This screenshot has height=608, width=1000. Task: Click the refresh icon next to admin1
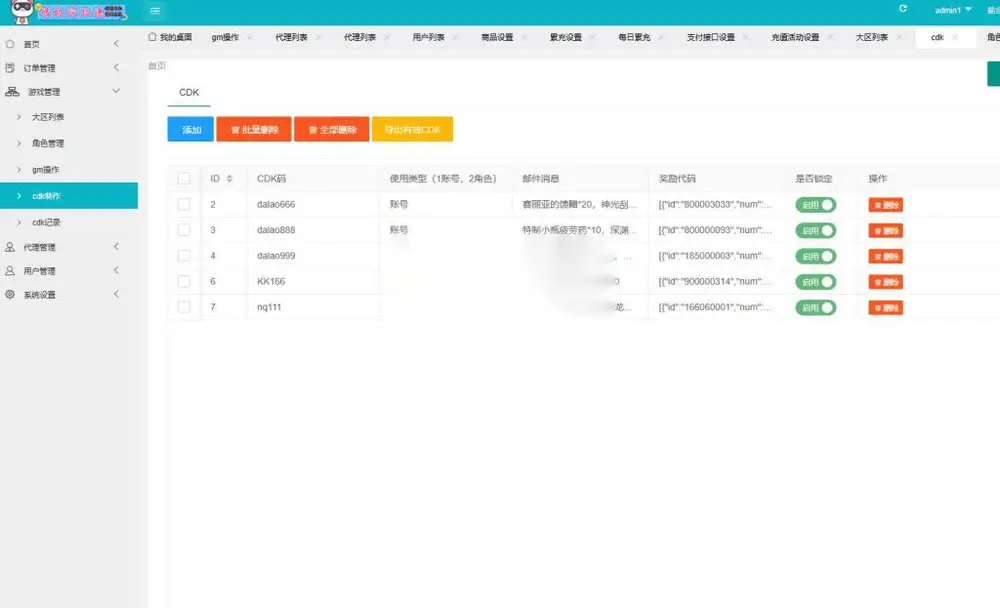903,8
